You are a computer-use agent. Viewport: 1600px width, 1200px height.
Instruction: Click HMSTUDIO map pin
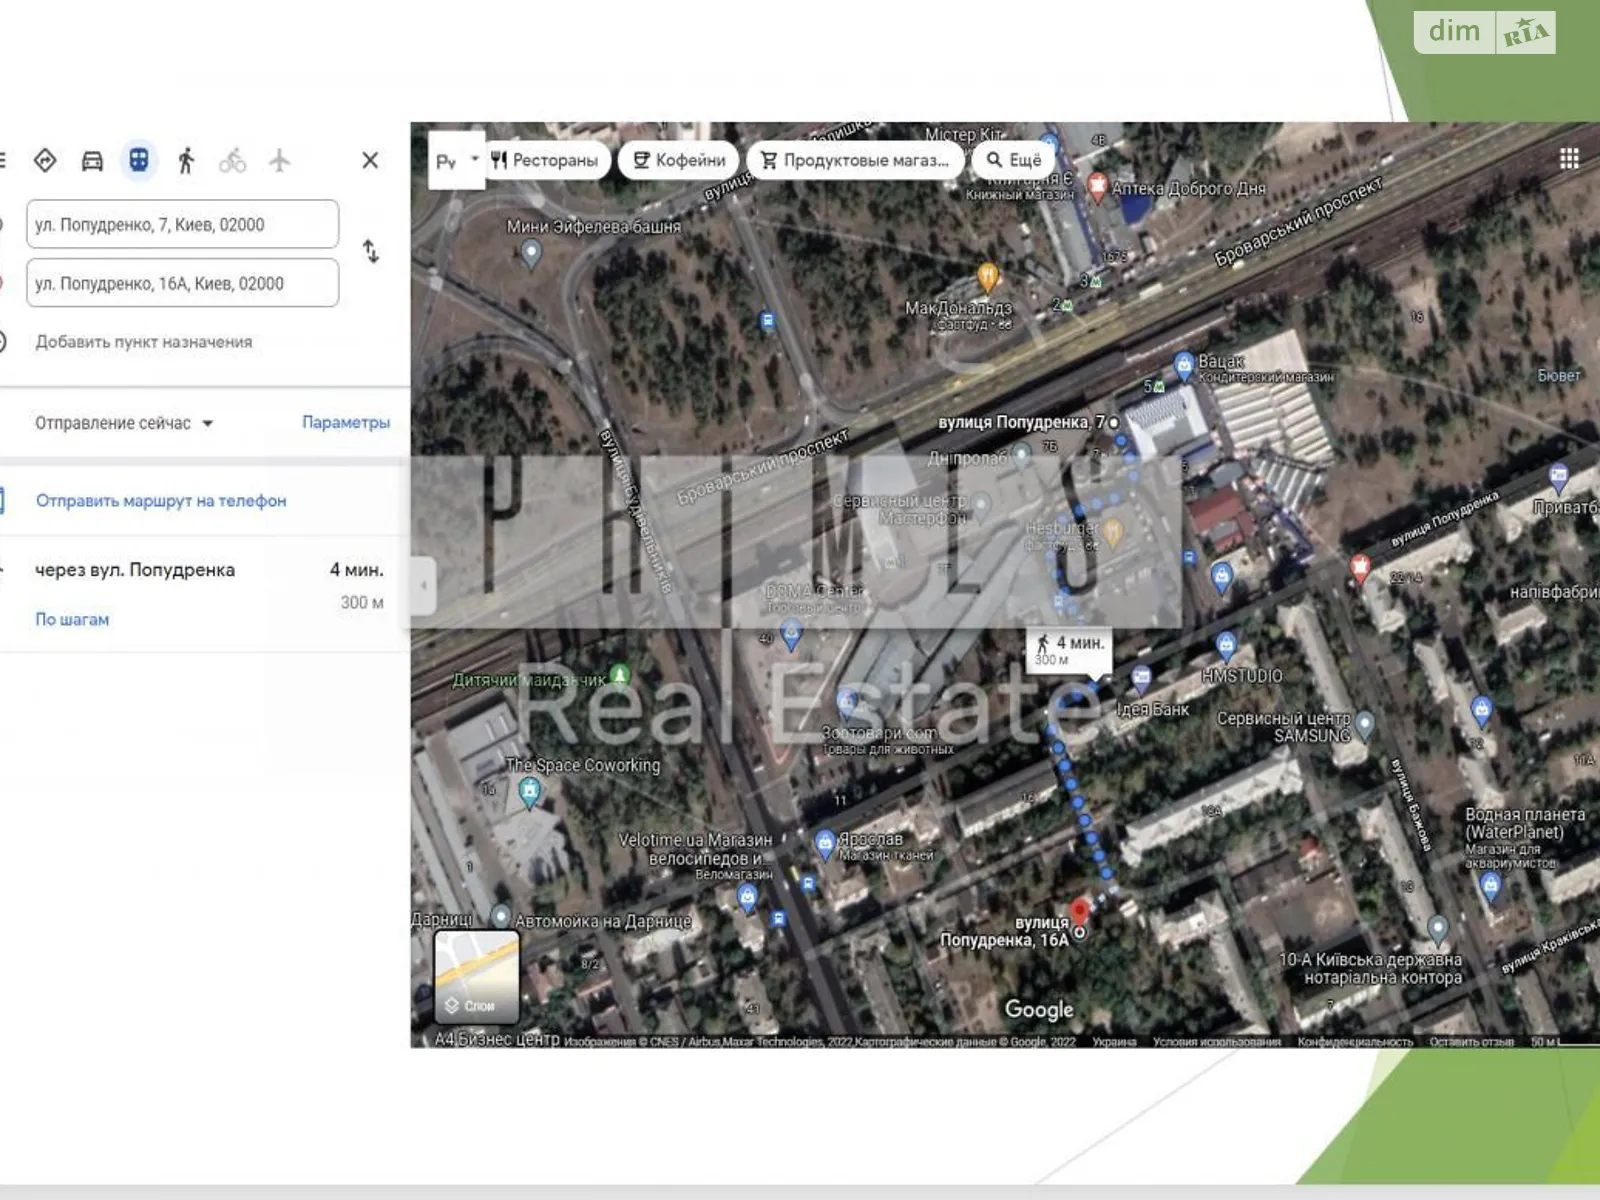[x=1227, y=645]
